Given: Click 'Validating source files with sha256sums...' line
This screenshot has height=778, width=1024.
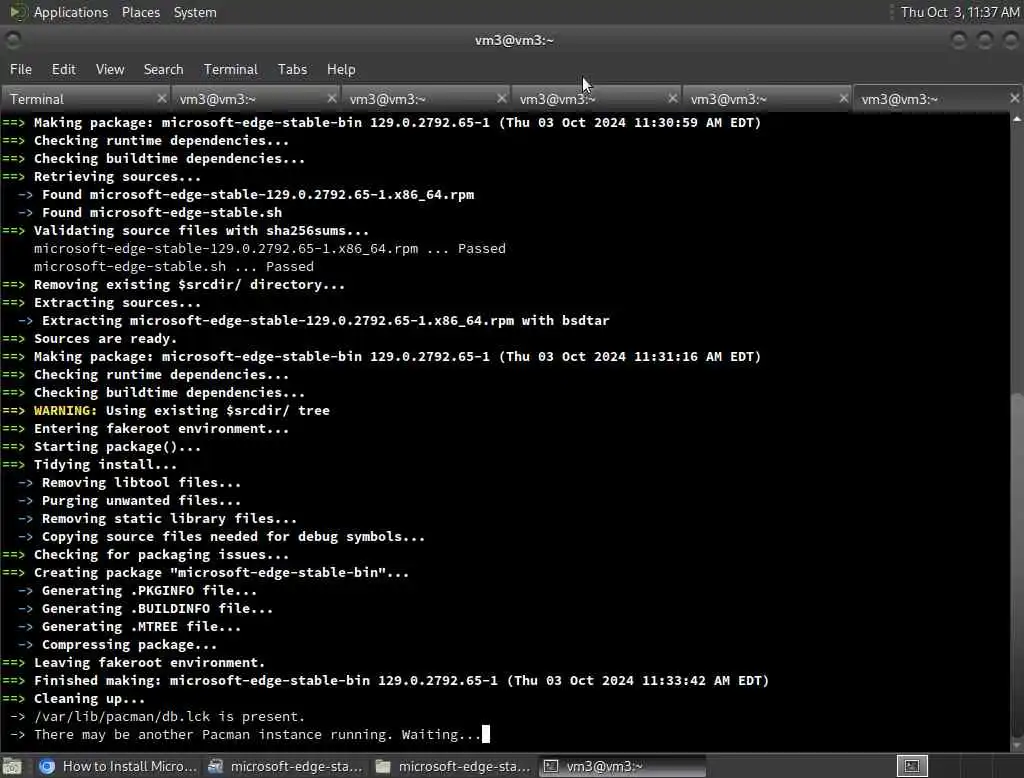Looking at the screenshot, I should tap(201, 231).
